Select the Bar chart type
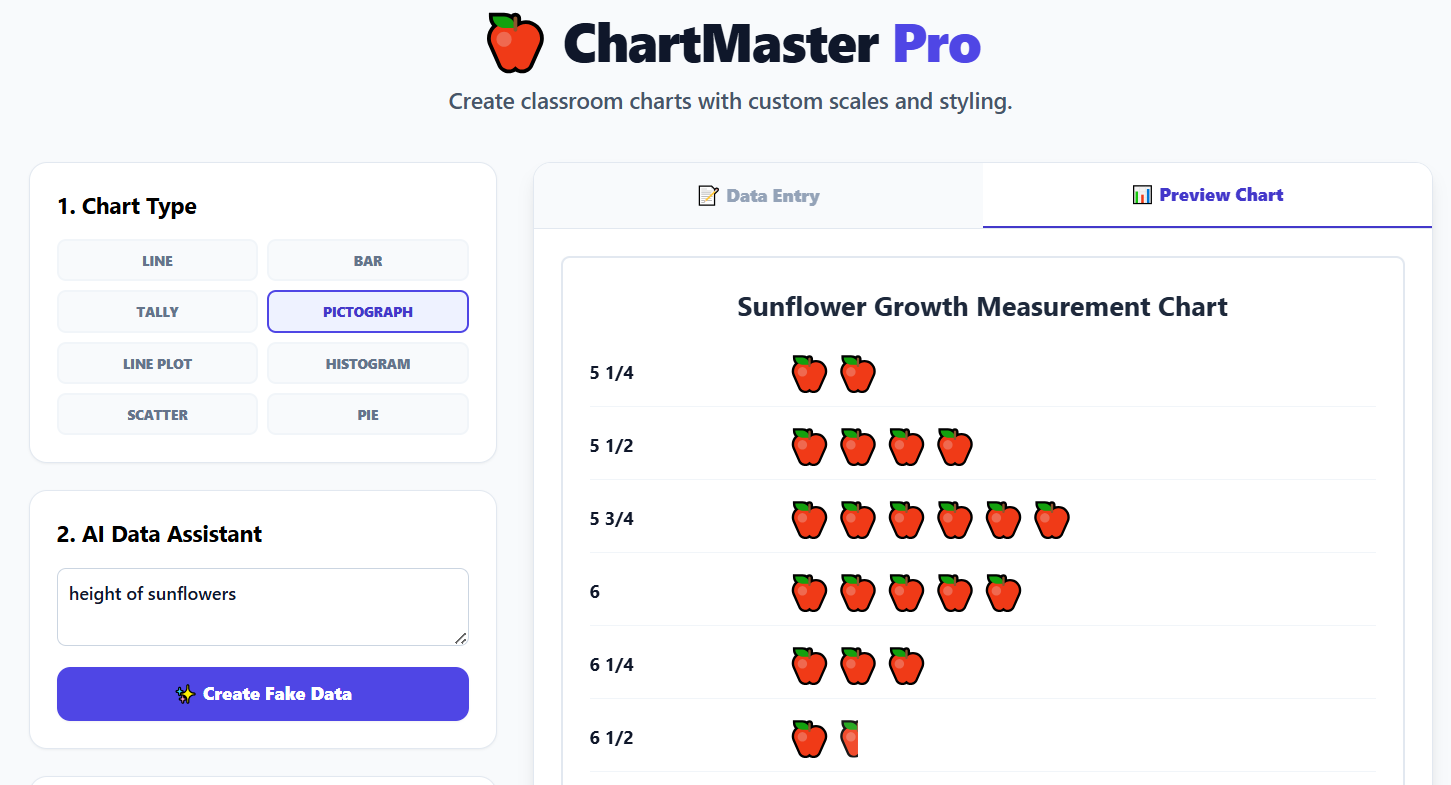 pos(368,261)
